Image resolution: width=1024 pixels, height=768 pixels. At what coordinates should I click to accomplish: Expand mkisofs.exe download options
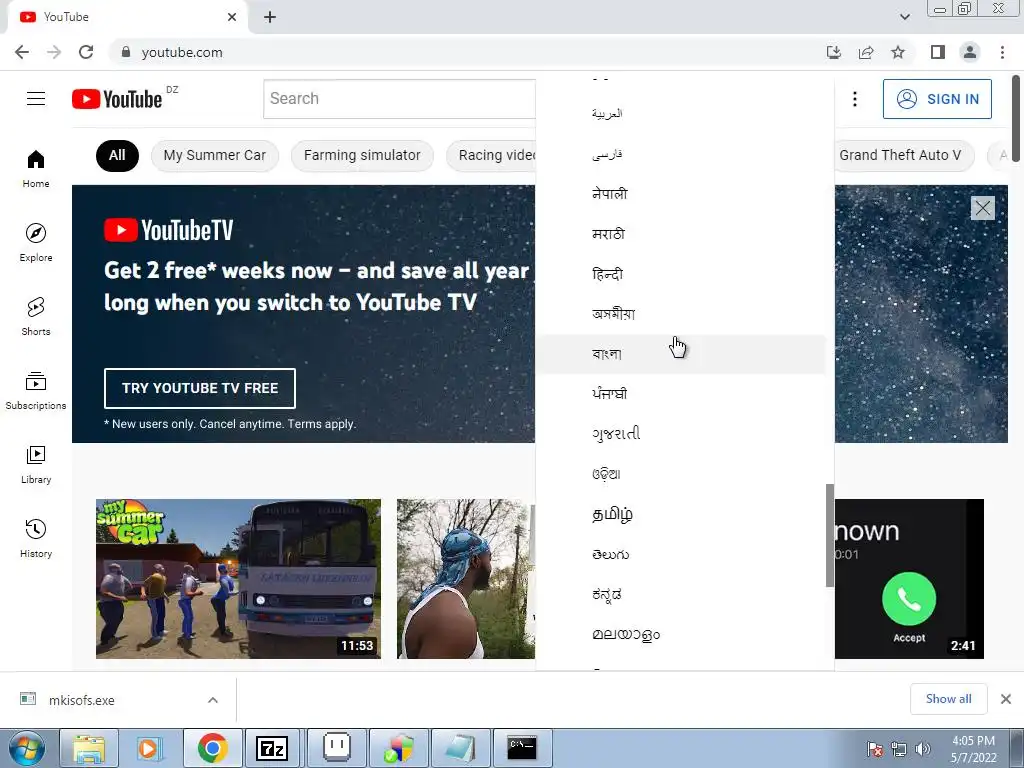[x=213, y=700]
